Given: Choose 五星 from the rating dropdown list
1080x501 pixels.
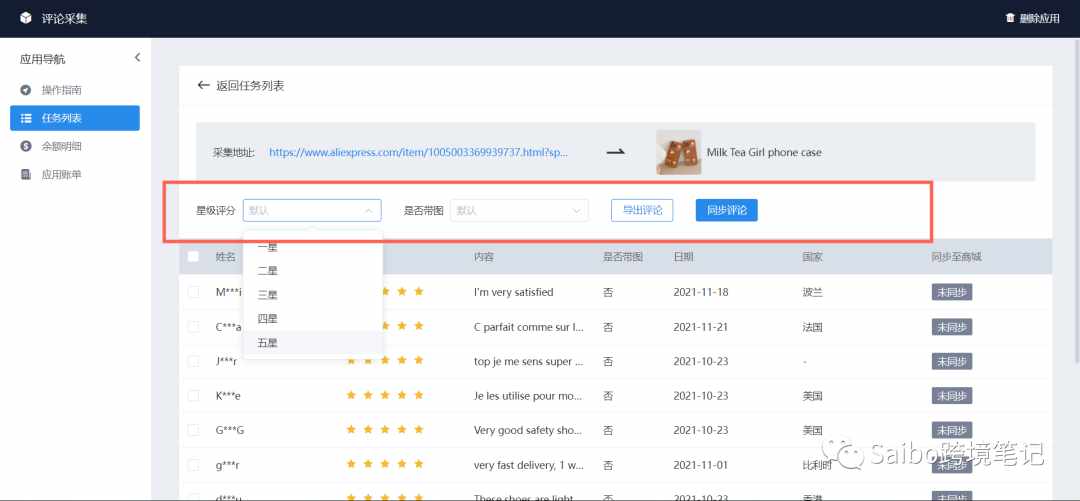Looking at the screenshot, I should (x=313, y=342).
